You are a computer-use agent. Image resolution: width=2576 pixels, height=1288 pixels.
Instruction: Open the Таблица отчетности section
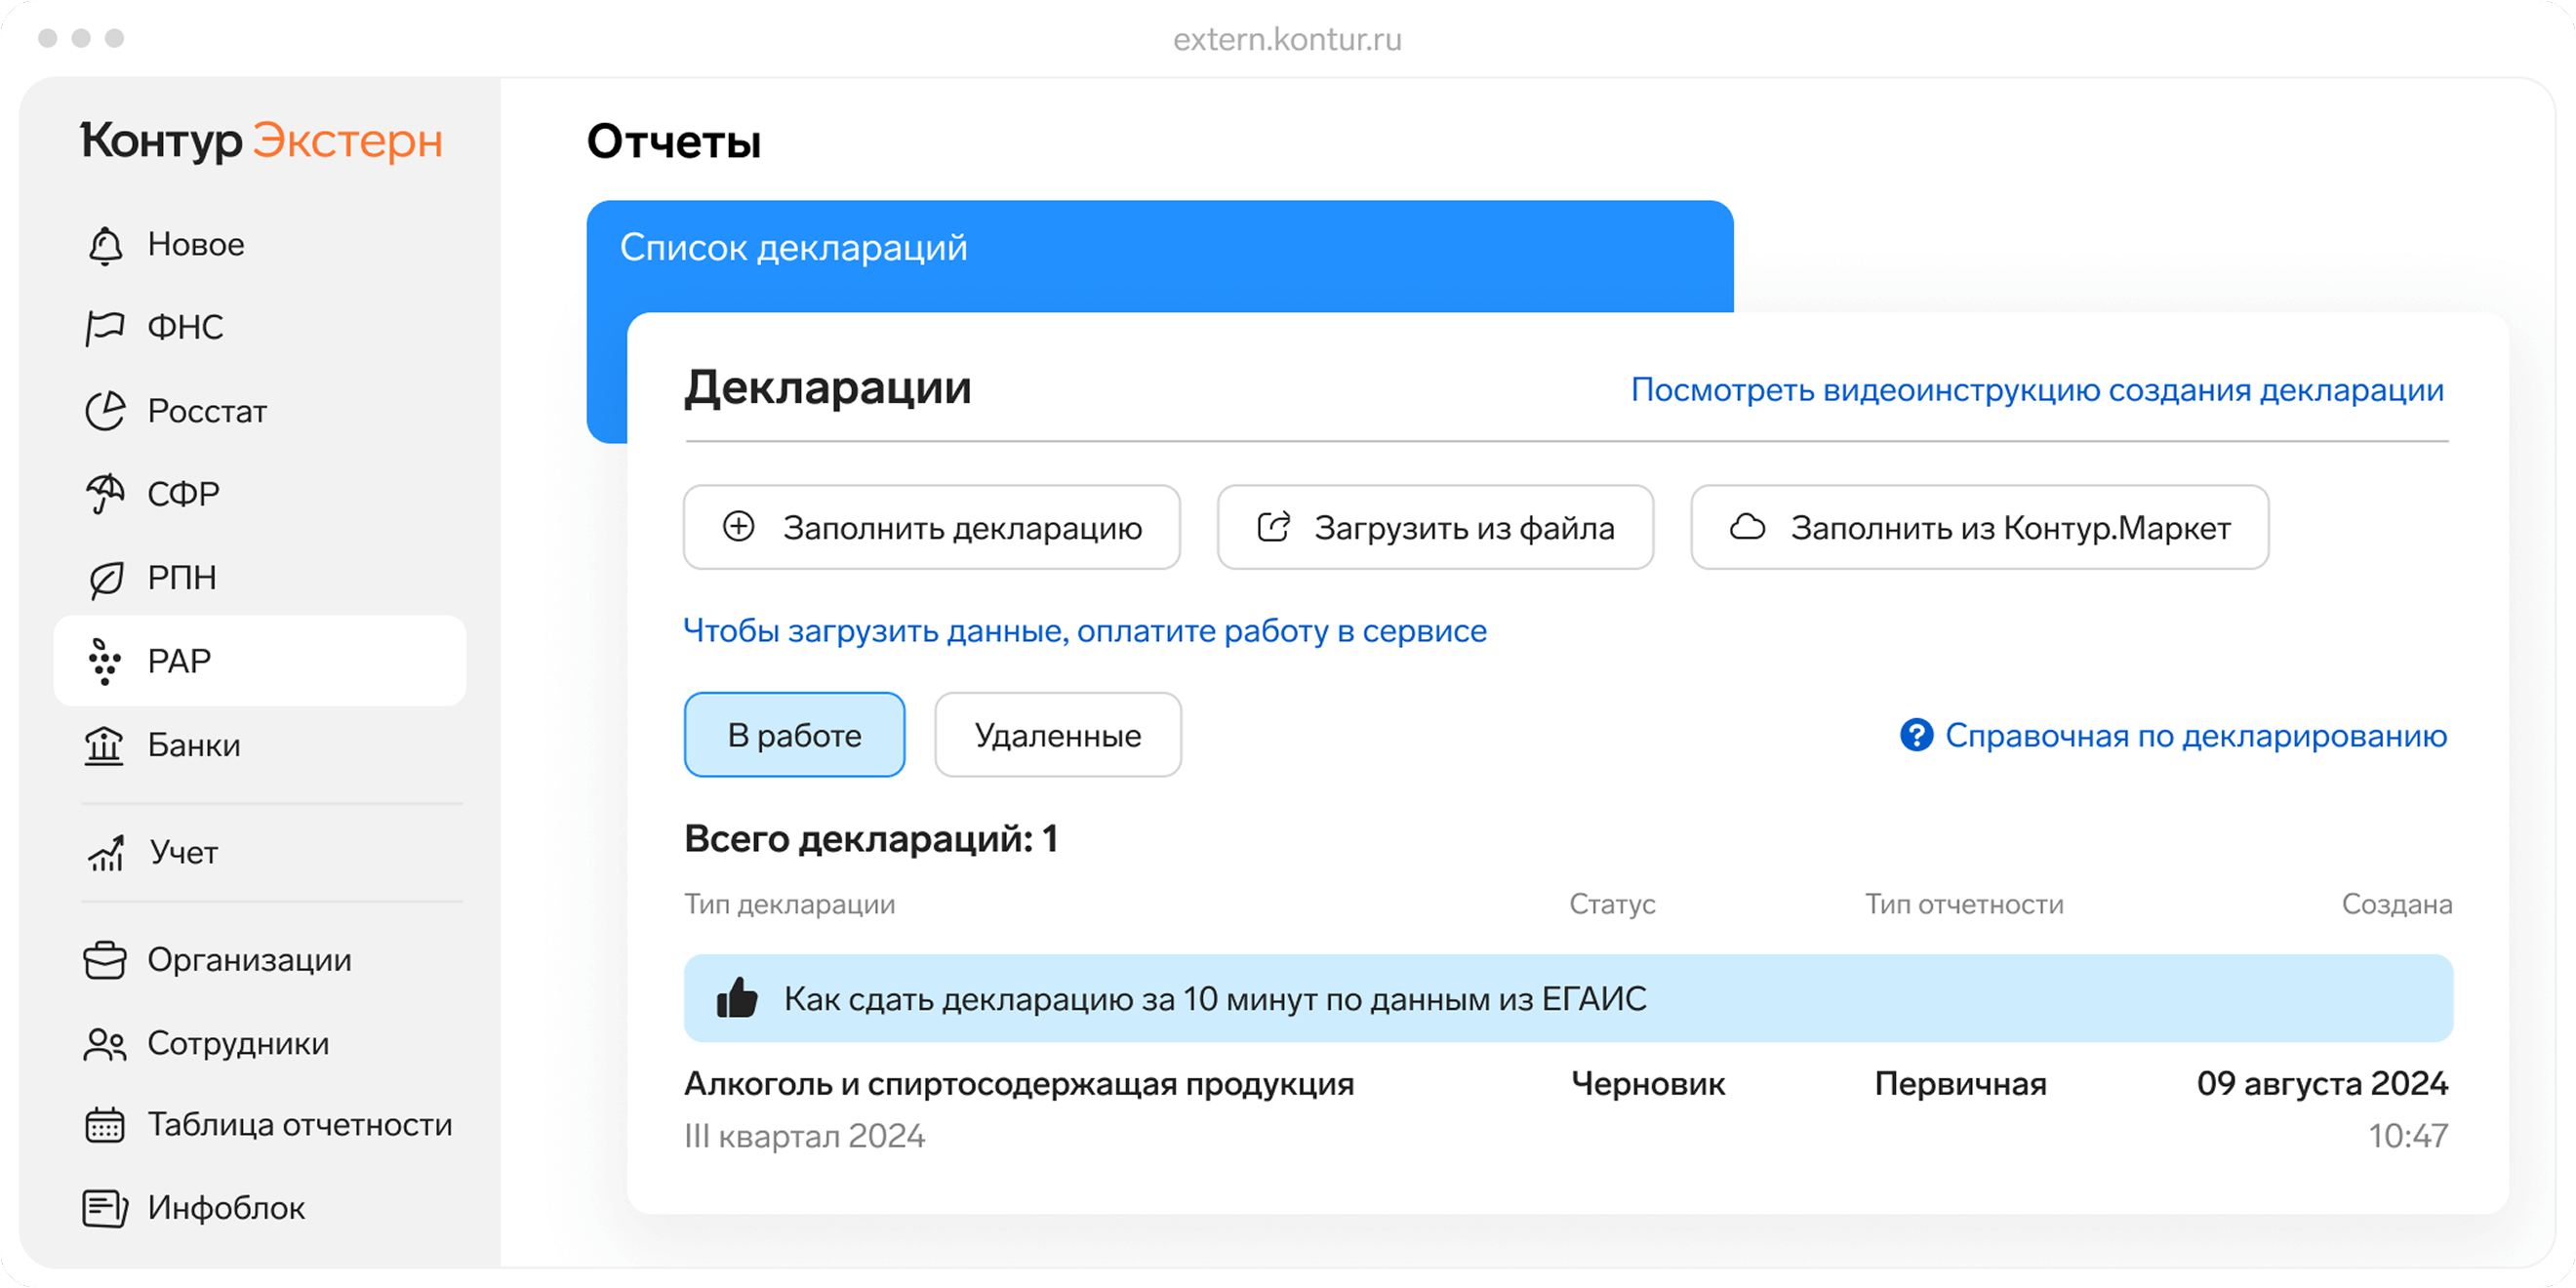tap(299, 1125)
